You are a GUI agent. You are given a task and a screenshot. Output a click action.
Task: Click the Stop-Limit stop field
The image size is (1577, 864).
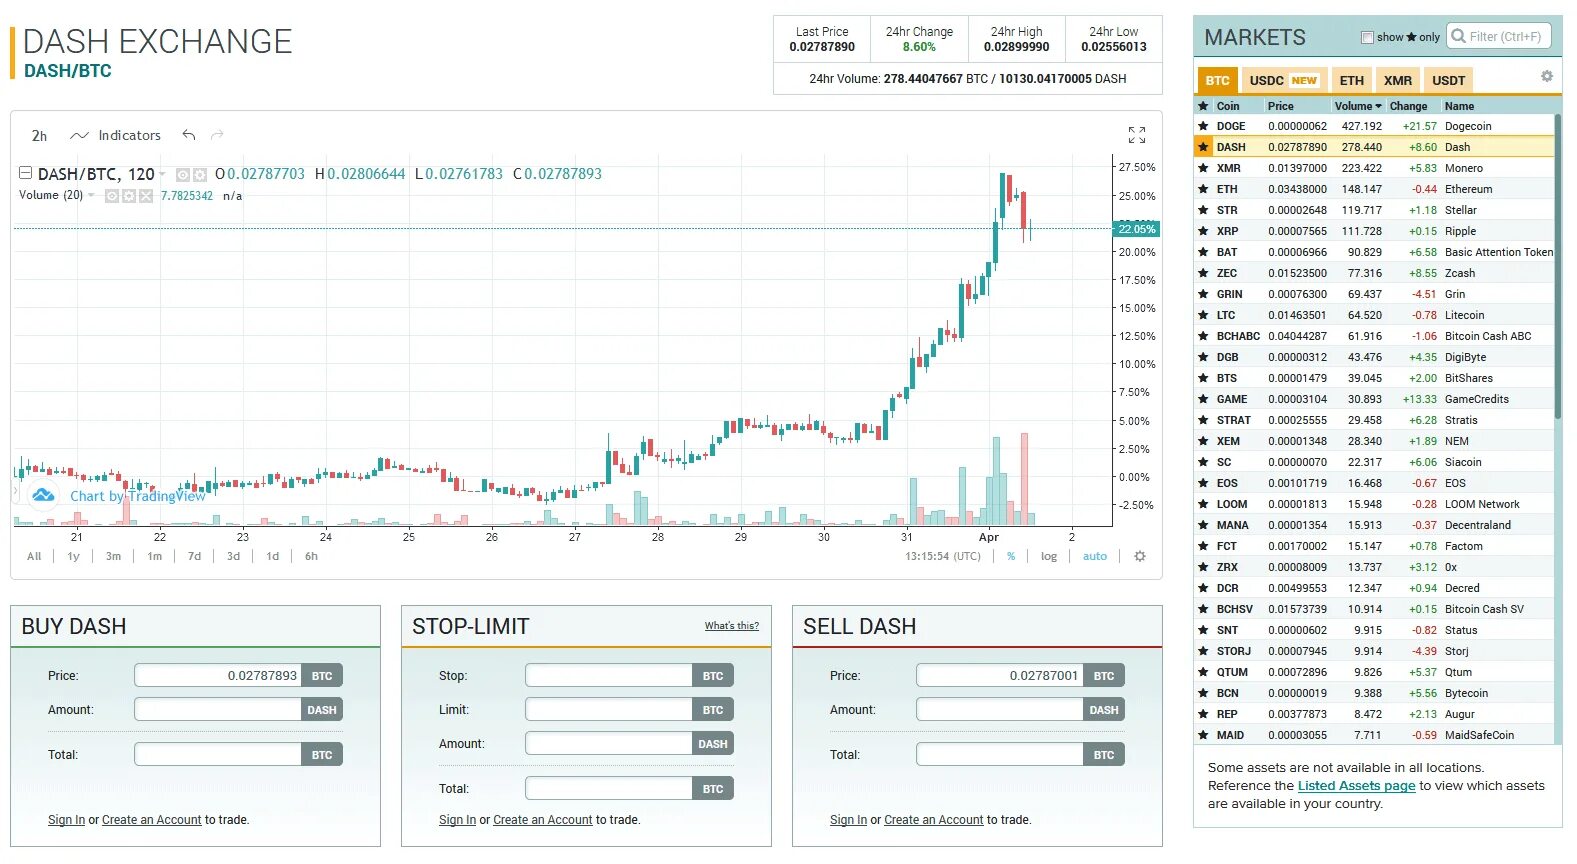(x=609, y=675)
